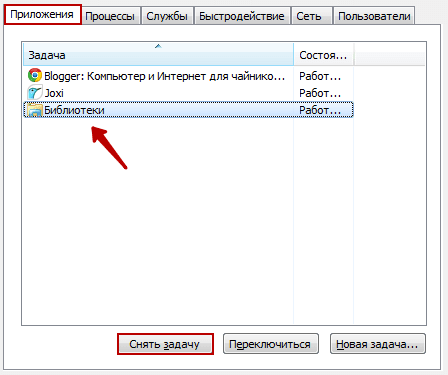This screenshot has height=375, width=448.
Task: Open the Приложения tab
Action: 42,15
